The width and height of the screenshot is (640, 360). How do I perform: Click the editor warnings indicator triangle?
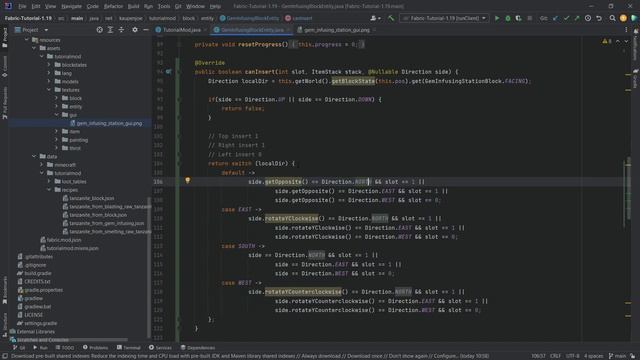(x=607, y=41)
